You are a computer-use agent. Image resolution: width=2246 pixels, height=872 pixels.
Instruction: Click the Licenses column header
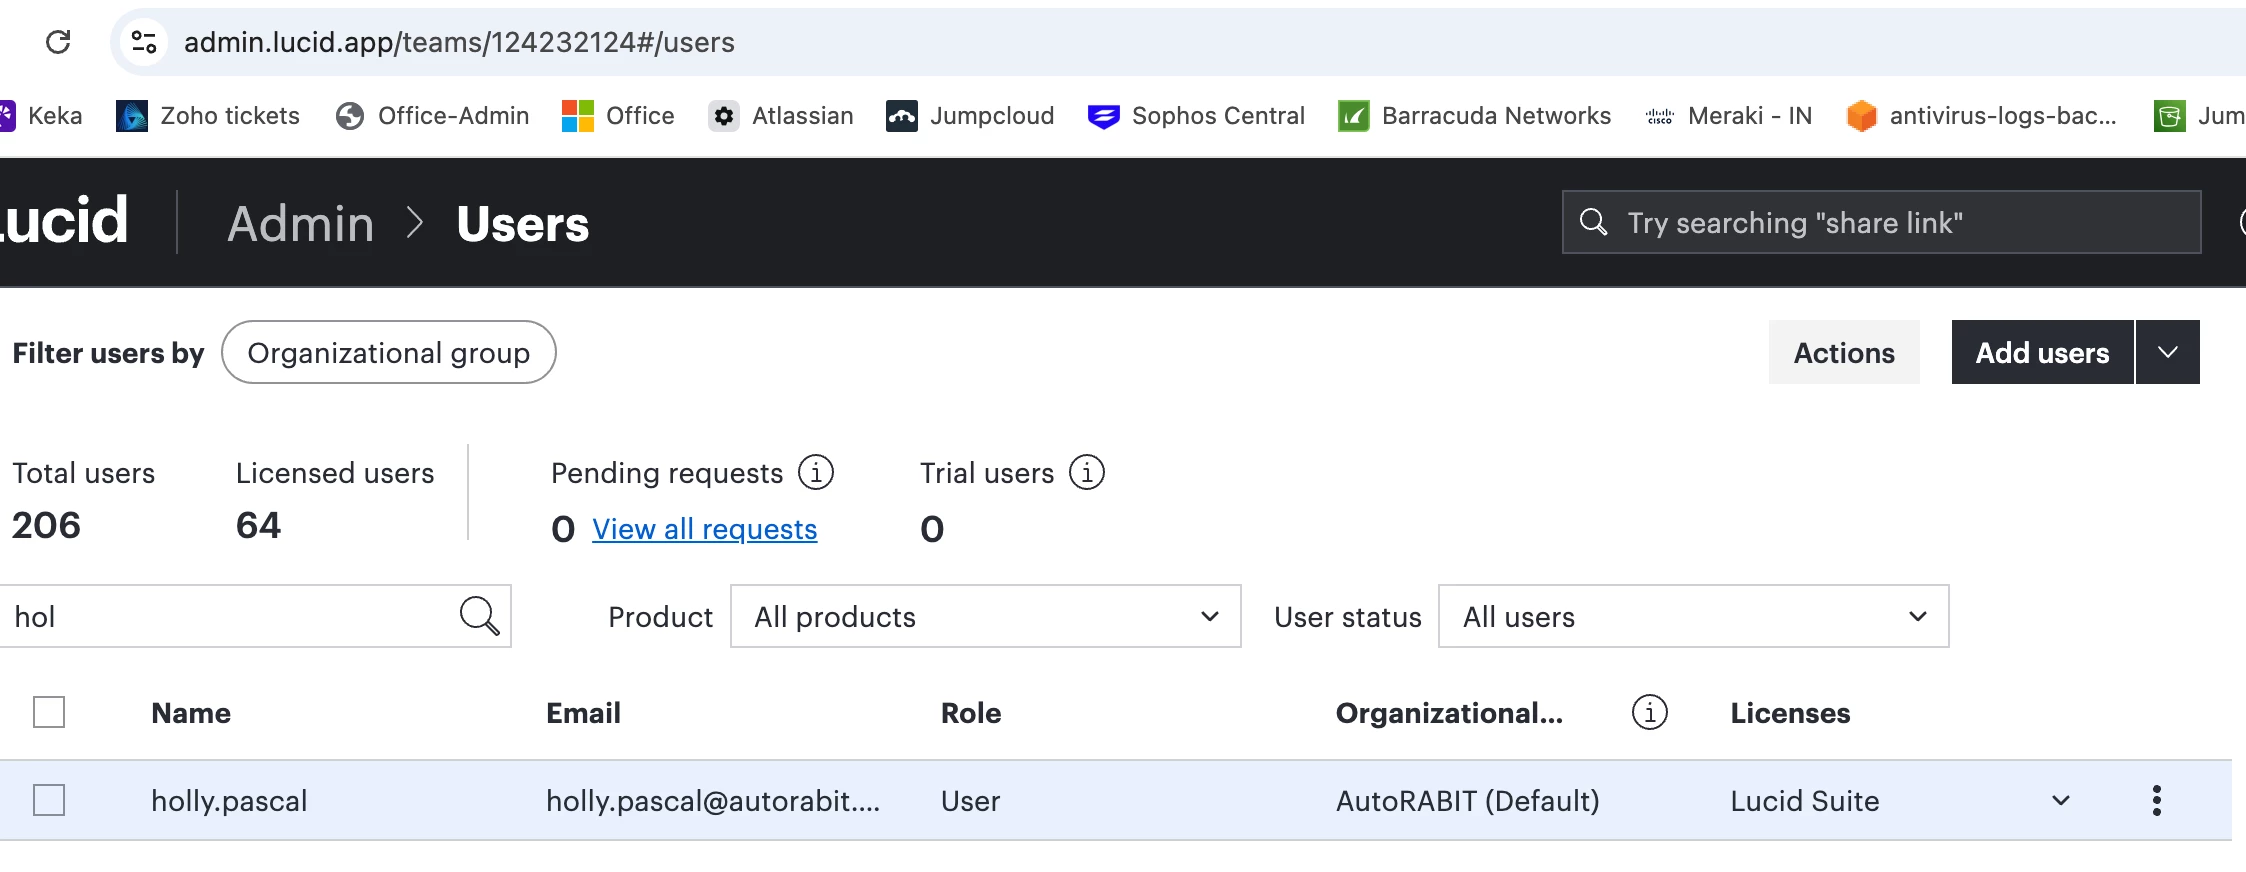1791,713
